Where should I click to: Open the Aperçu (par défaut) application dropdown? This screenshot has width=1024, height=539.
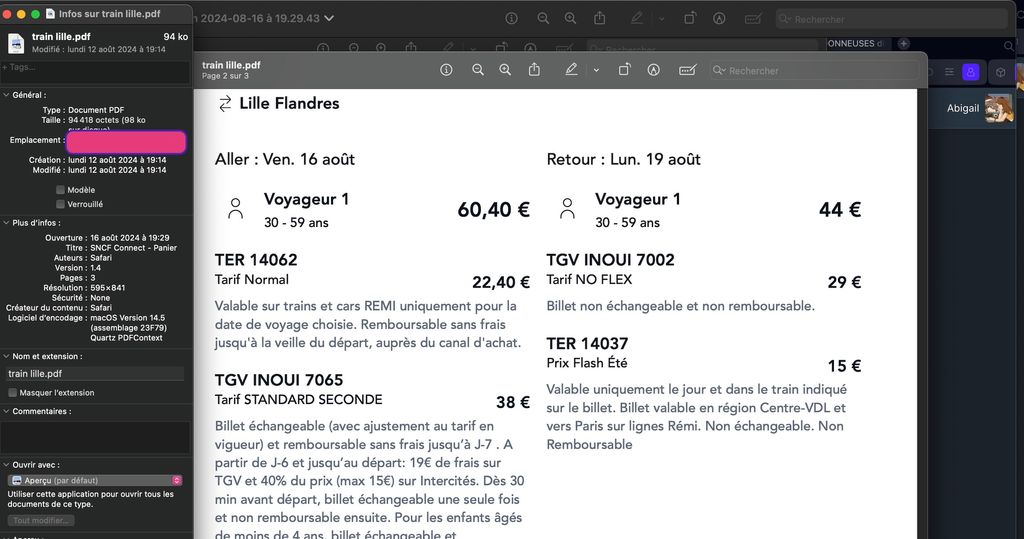pyautogui.click(x=95, y=480)
